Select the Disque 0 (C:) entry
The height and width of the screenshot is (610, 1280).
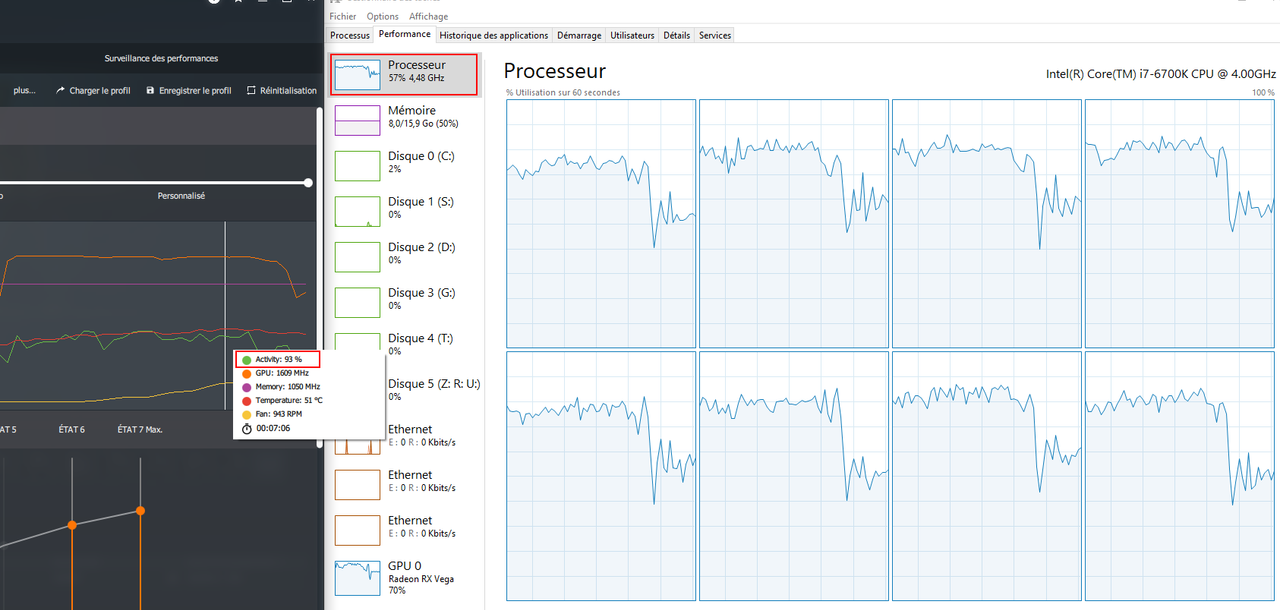pos(404,165)
